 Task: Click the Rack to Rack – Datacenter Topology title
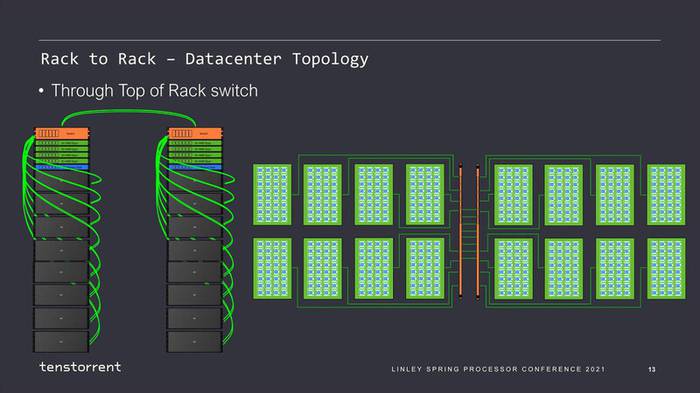coord(204,59)
